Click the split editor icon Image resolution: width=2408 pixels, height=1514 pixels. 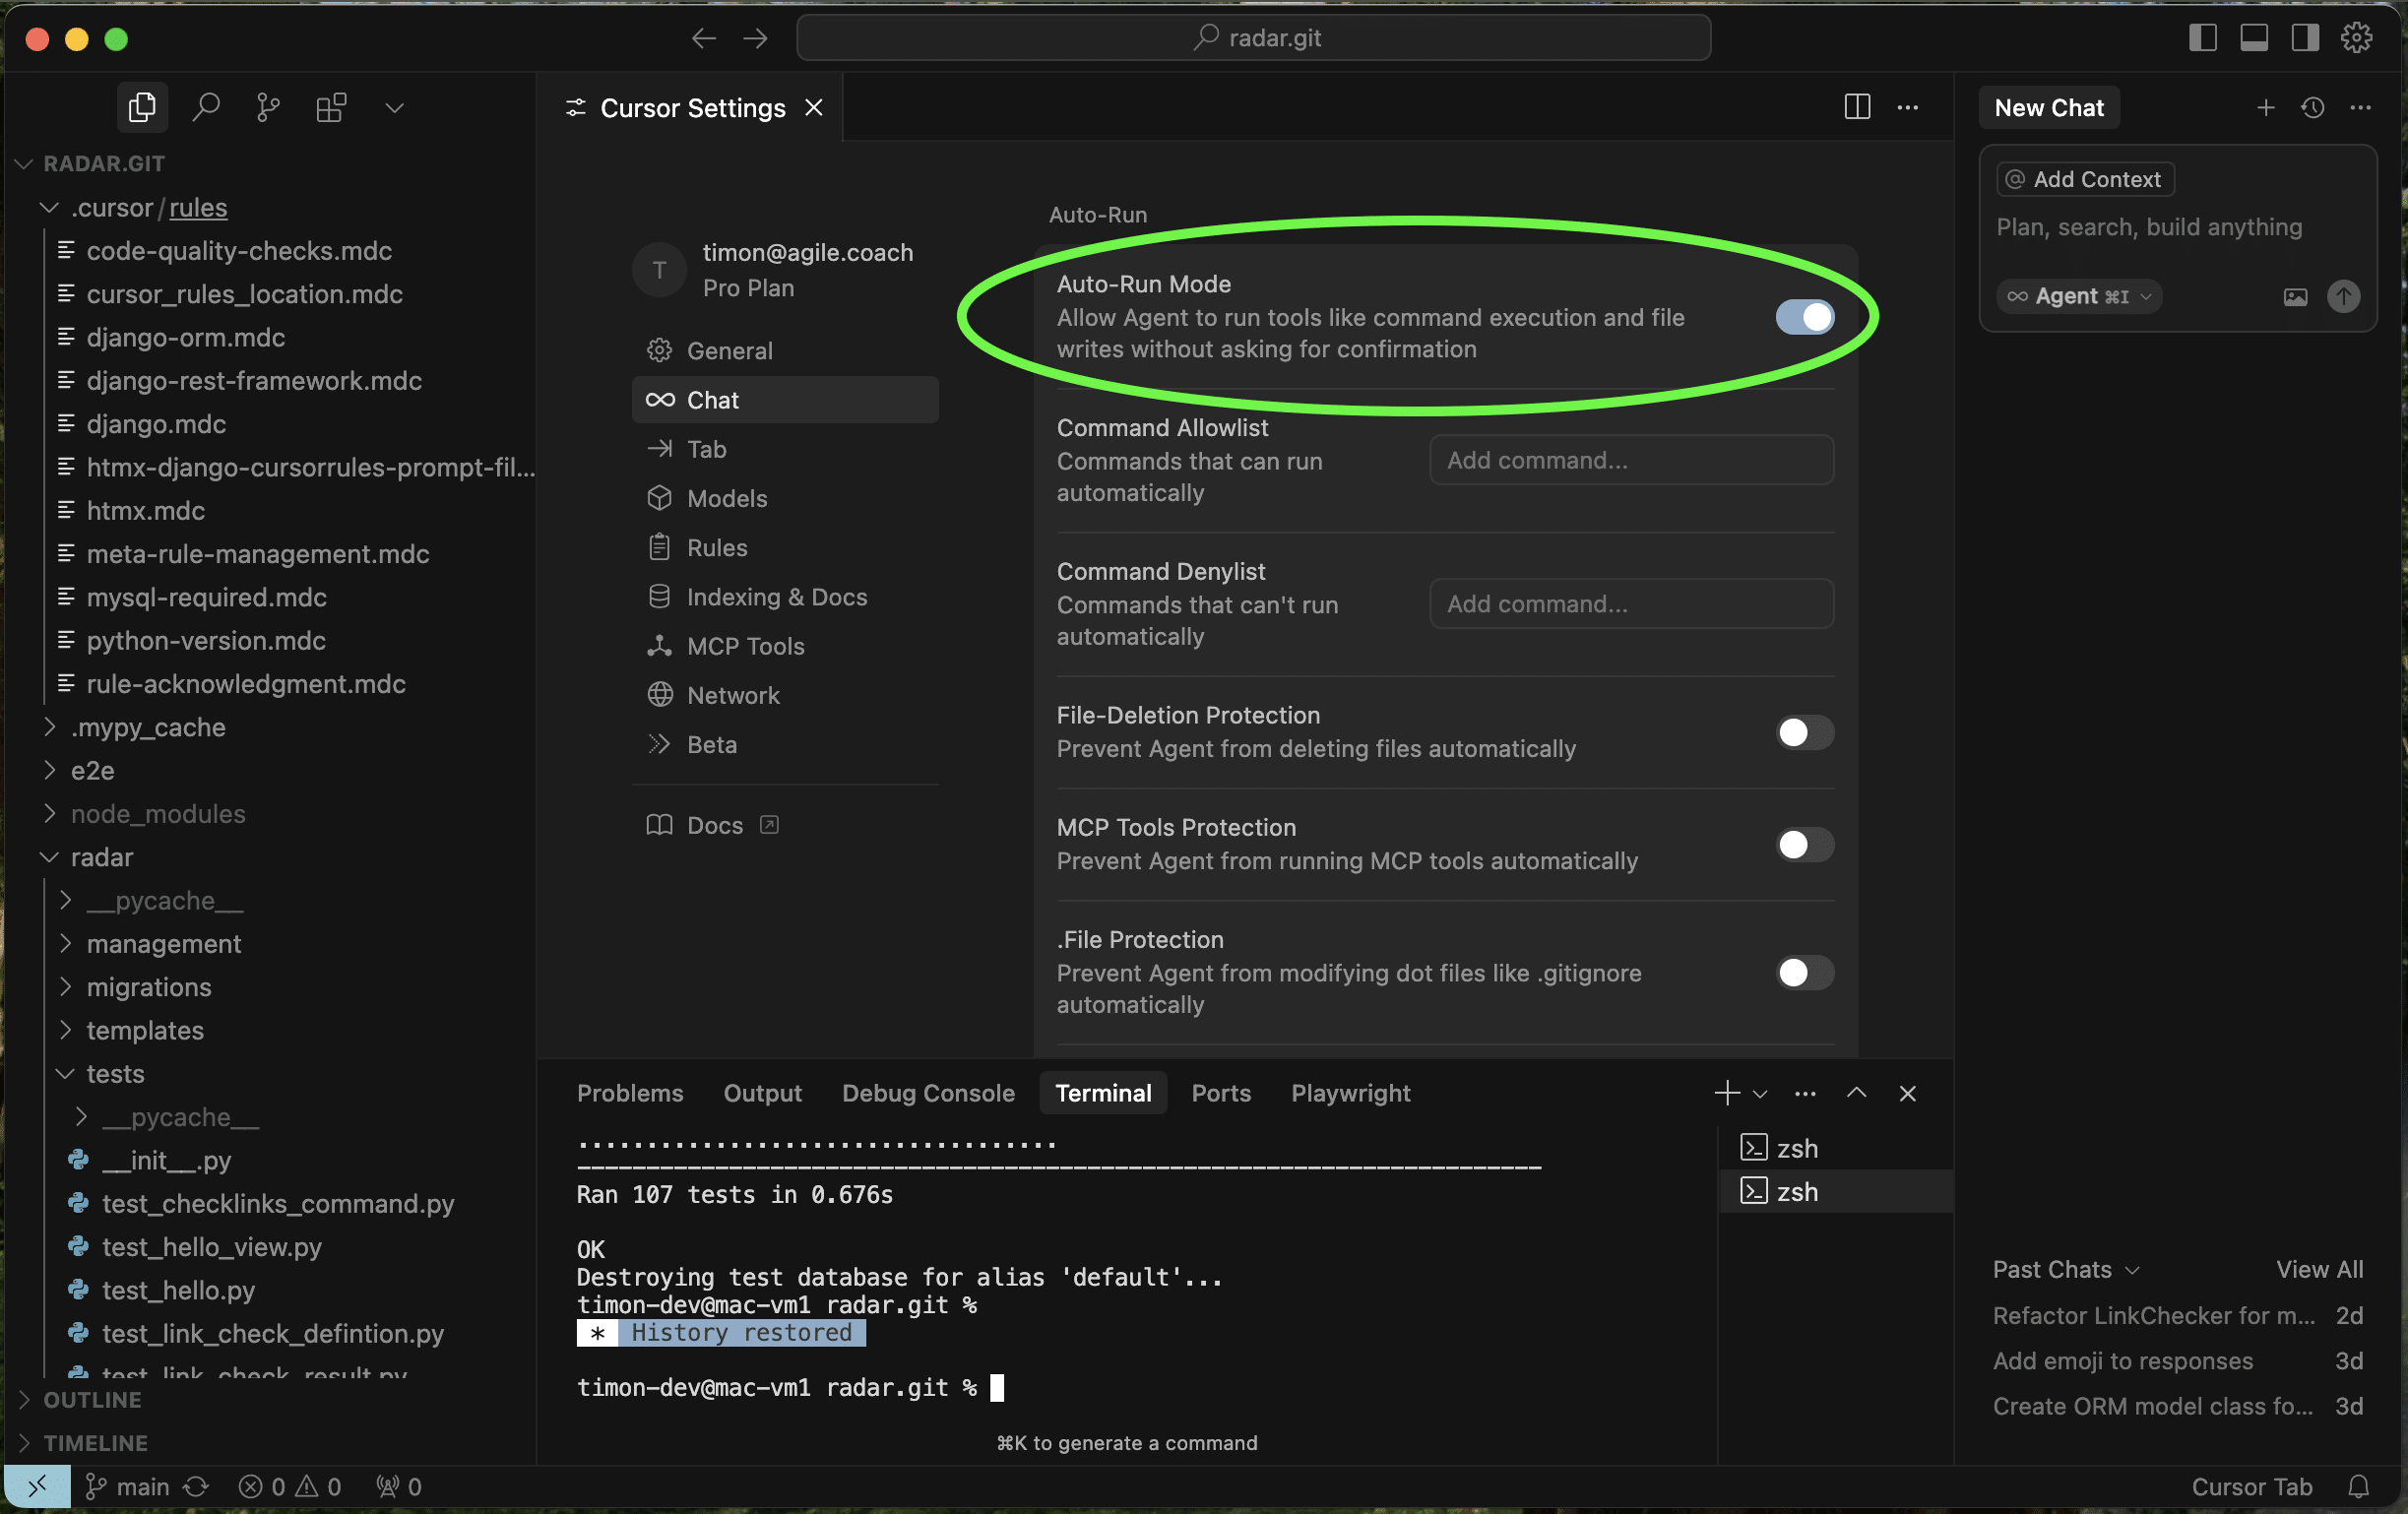(1856, 107)
